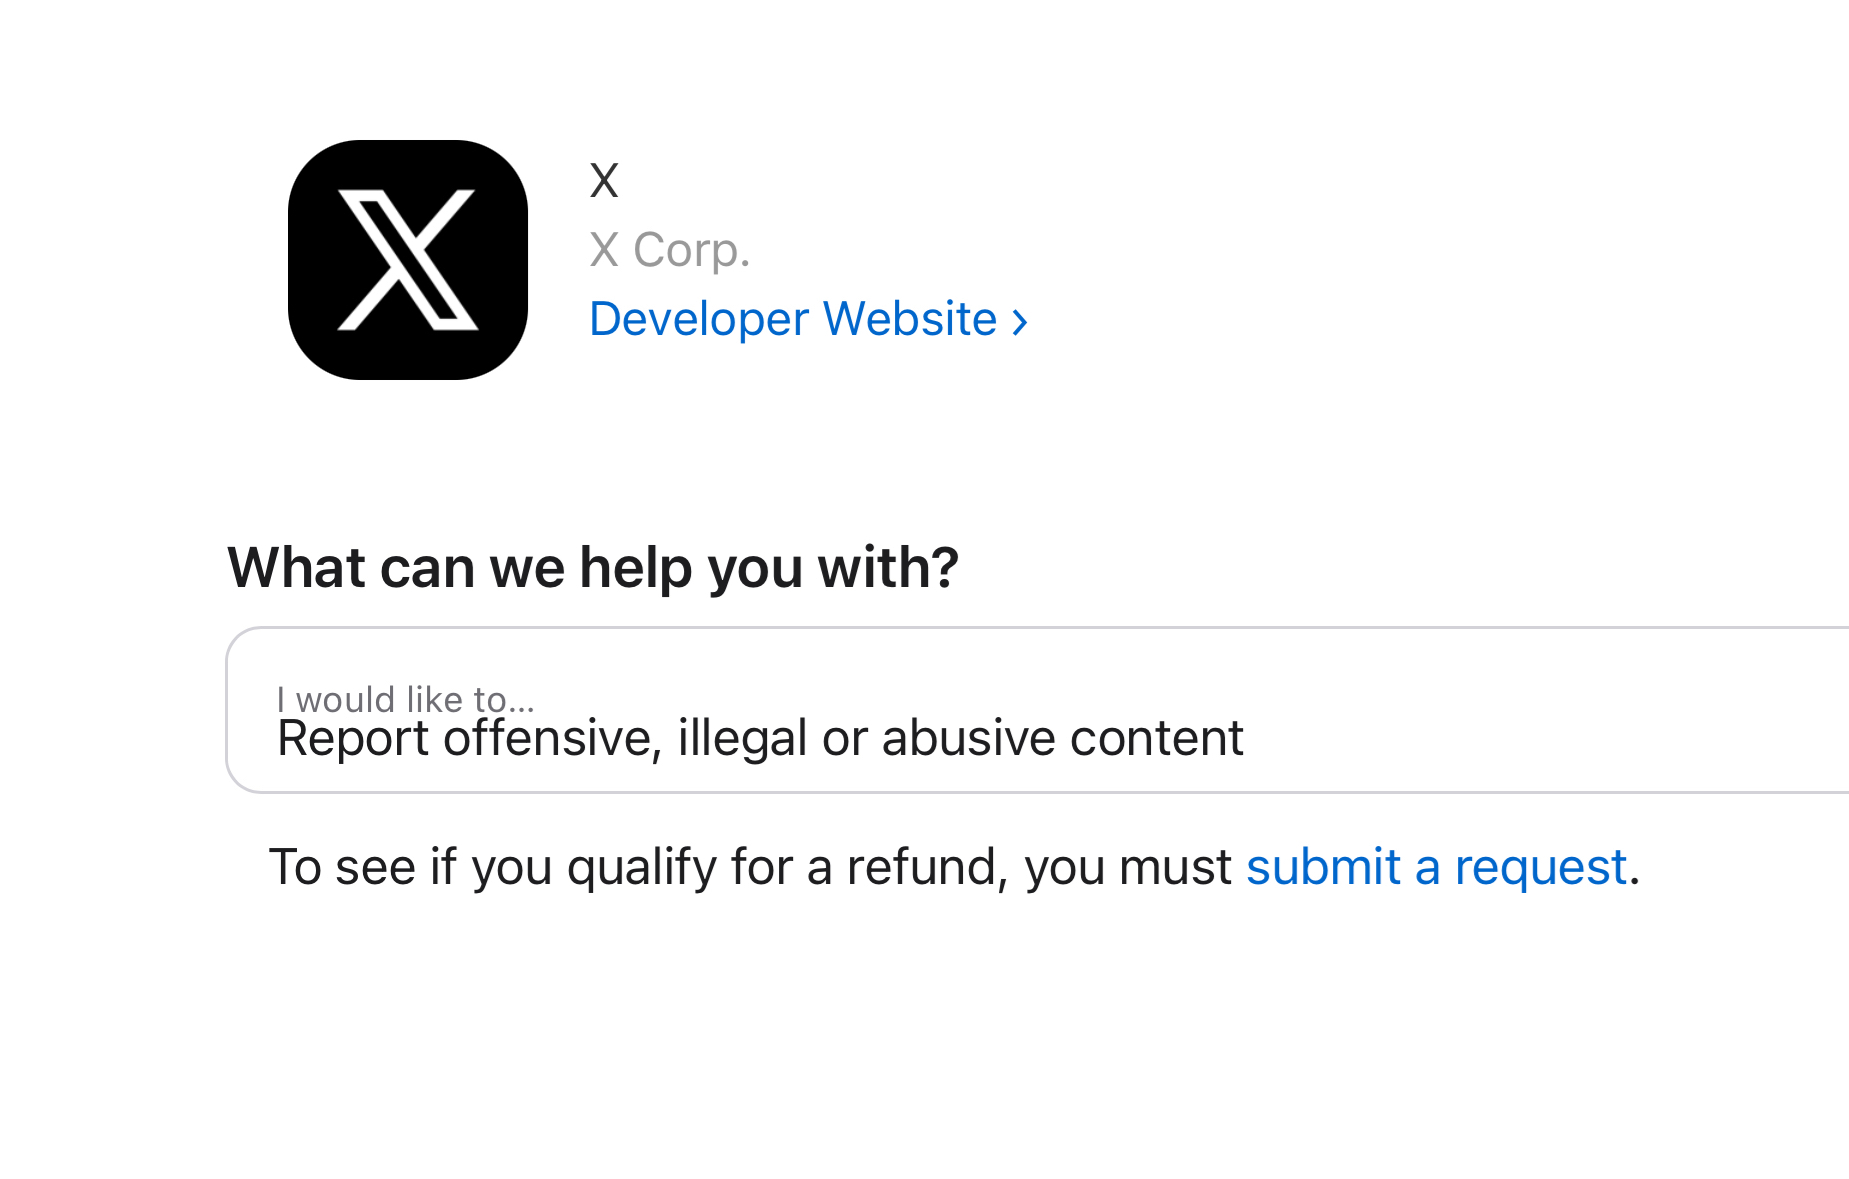This screenshot has height=1179, width=1849.
Task: Click the selected 'Report offensive, illegal or abusive content' option
Action: 760,738
